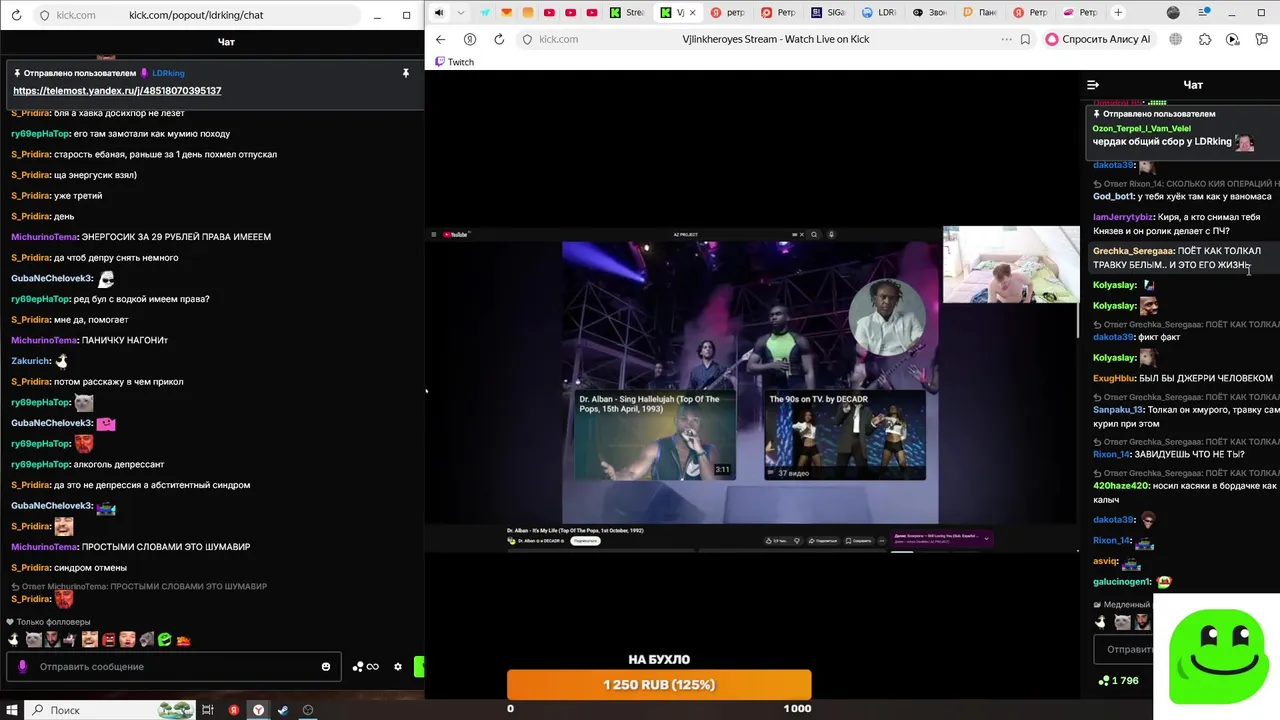Click the reply reference 'ПРОСТЫМИ СЛОВАМИ ЭТО ШУМАВИР' in left chat
The height and width of the screenshot is (720, 1280).
coord(139,586)
